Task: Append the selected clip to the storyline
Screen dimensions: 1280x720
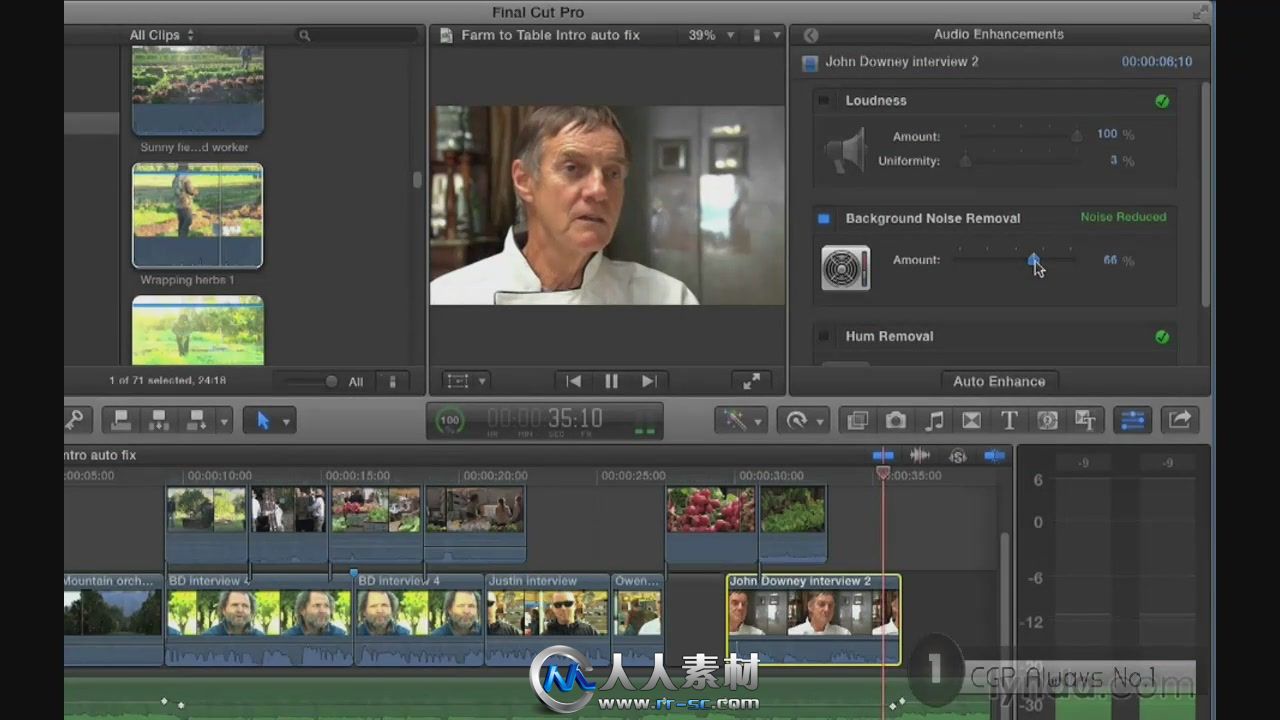Action: [195, 420]
